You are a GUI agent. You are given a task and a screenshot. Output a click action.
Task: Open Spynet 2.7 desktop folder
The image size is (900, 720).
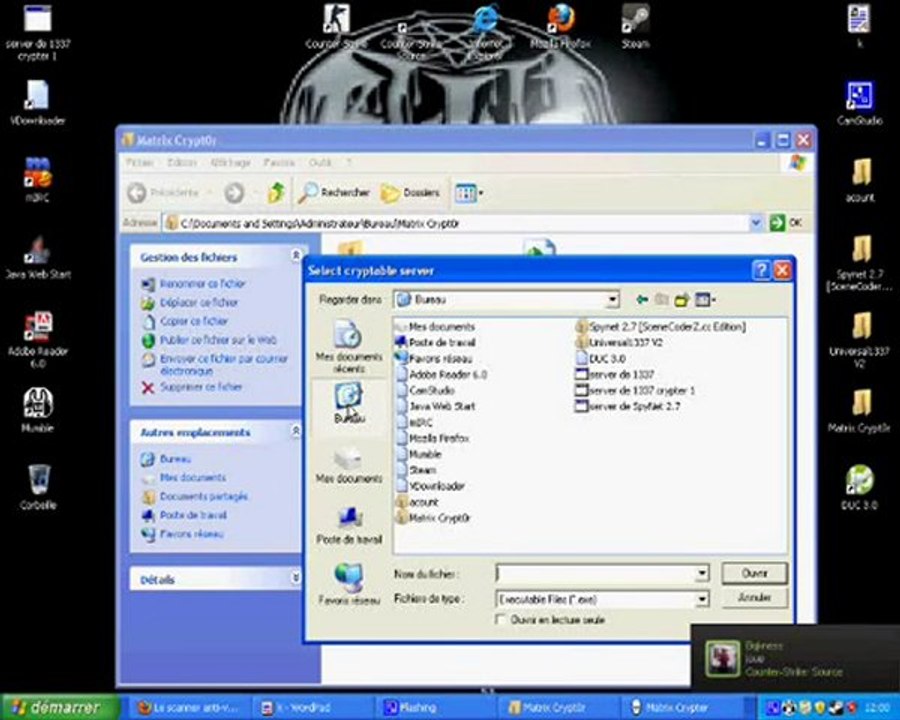[x=859, y=263]
